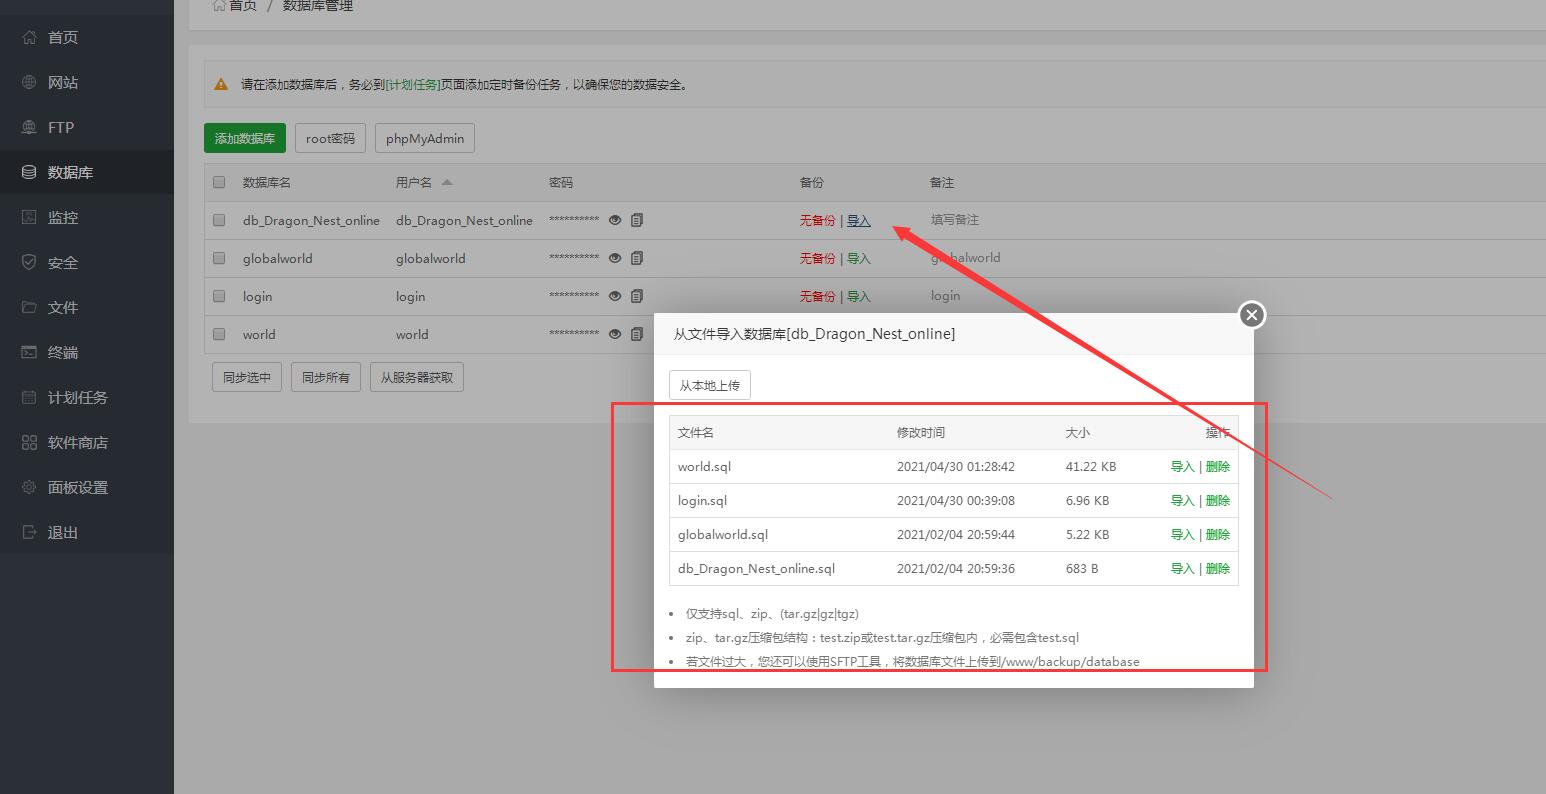Screen dimensions: 1546x794
Task: Click the 从服务器获取 button
Action: 417,377
